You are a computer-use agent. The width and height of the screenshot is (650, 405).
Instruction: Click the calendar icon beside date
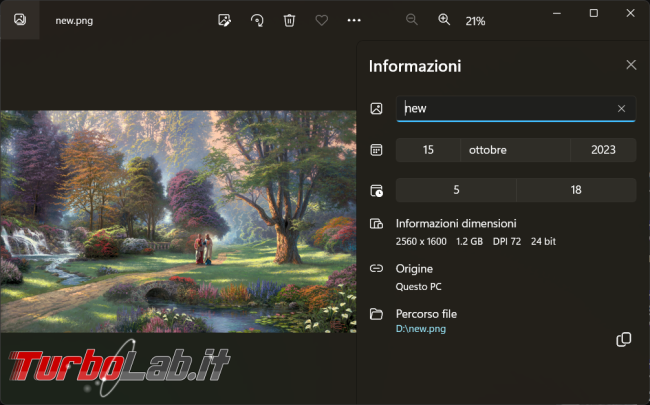pyautogui.click(x=376, y=150)
